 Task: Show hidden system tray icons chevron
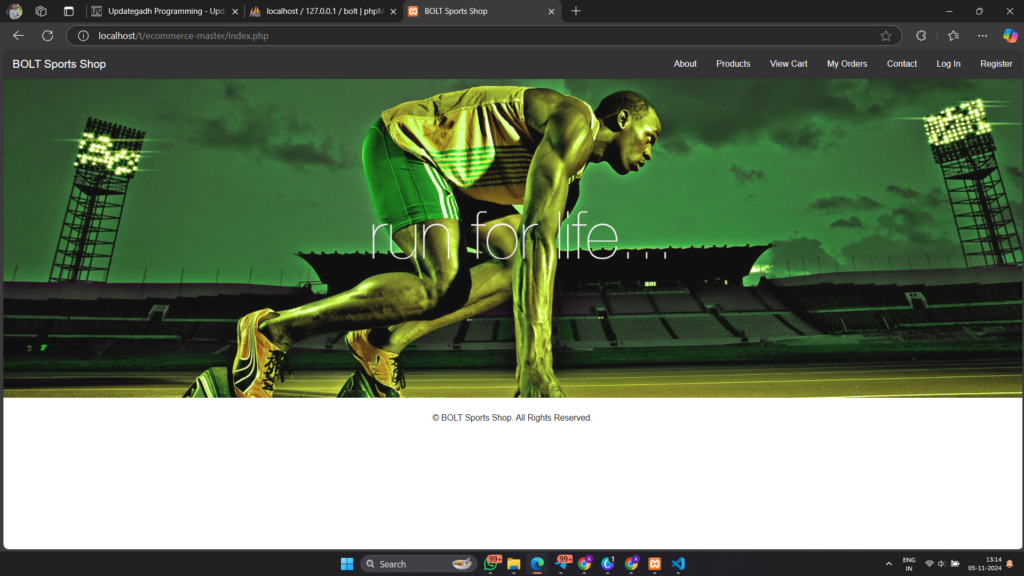click(888, 564)
